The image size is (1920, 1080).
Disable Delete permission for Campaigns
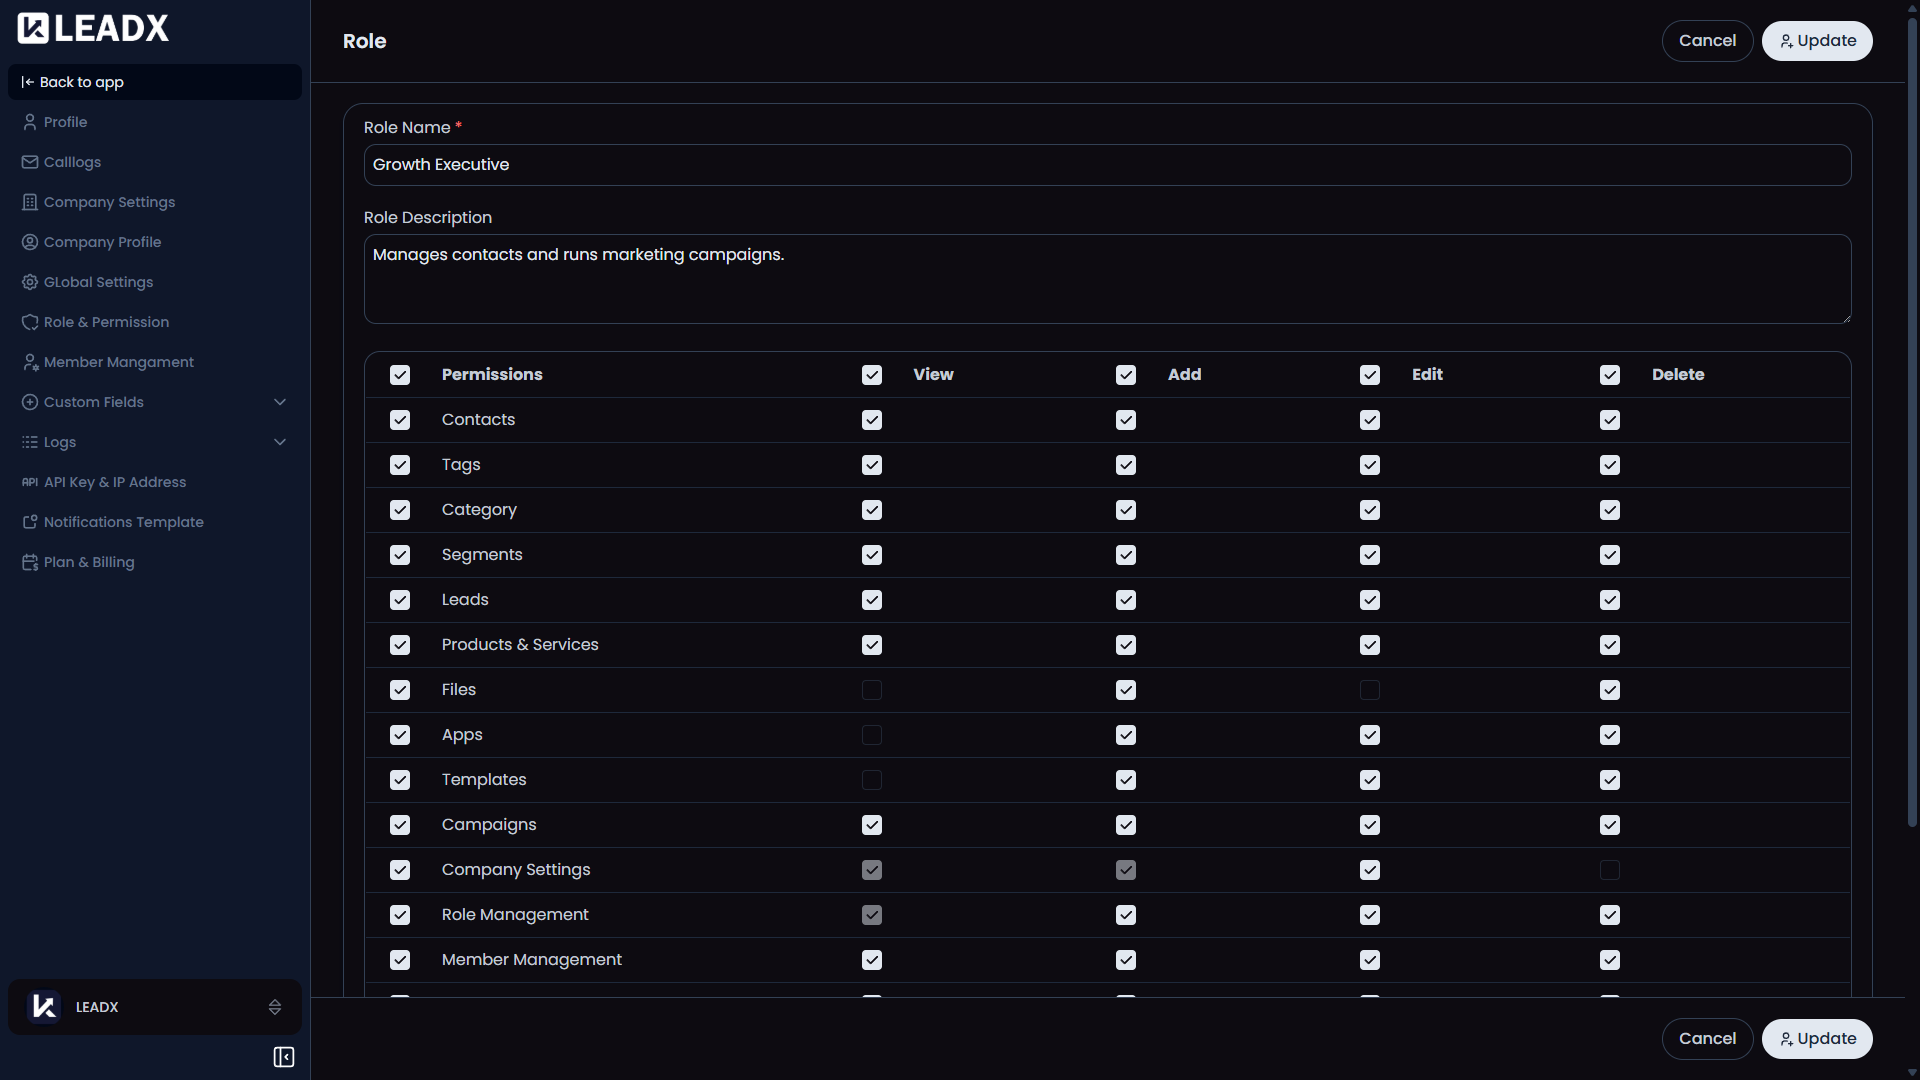1610,825
